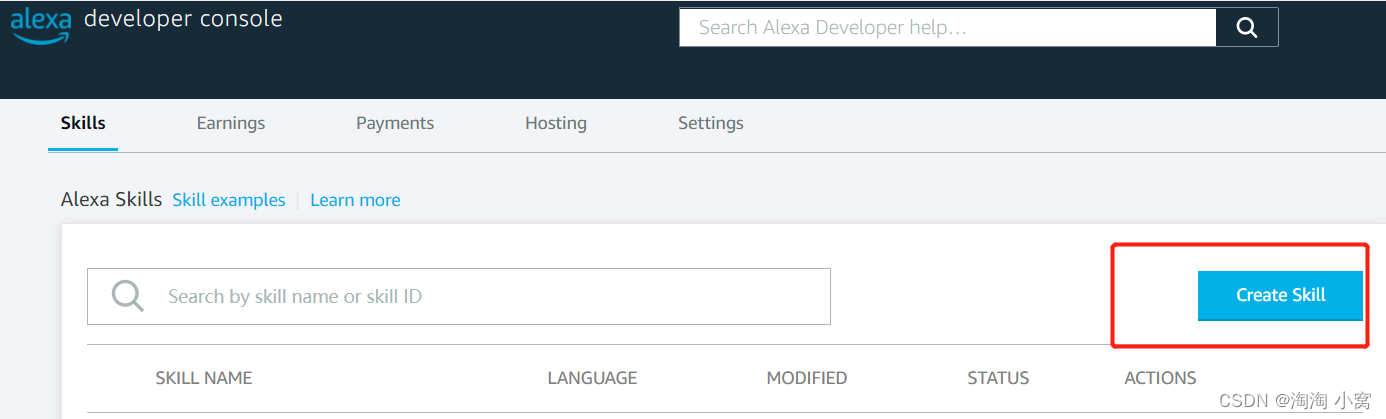Screen dimensions: 1386x419
Task: Click the Alexa Skills heading text
Action: tap(111, 200)
